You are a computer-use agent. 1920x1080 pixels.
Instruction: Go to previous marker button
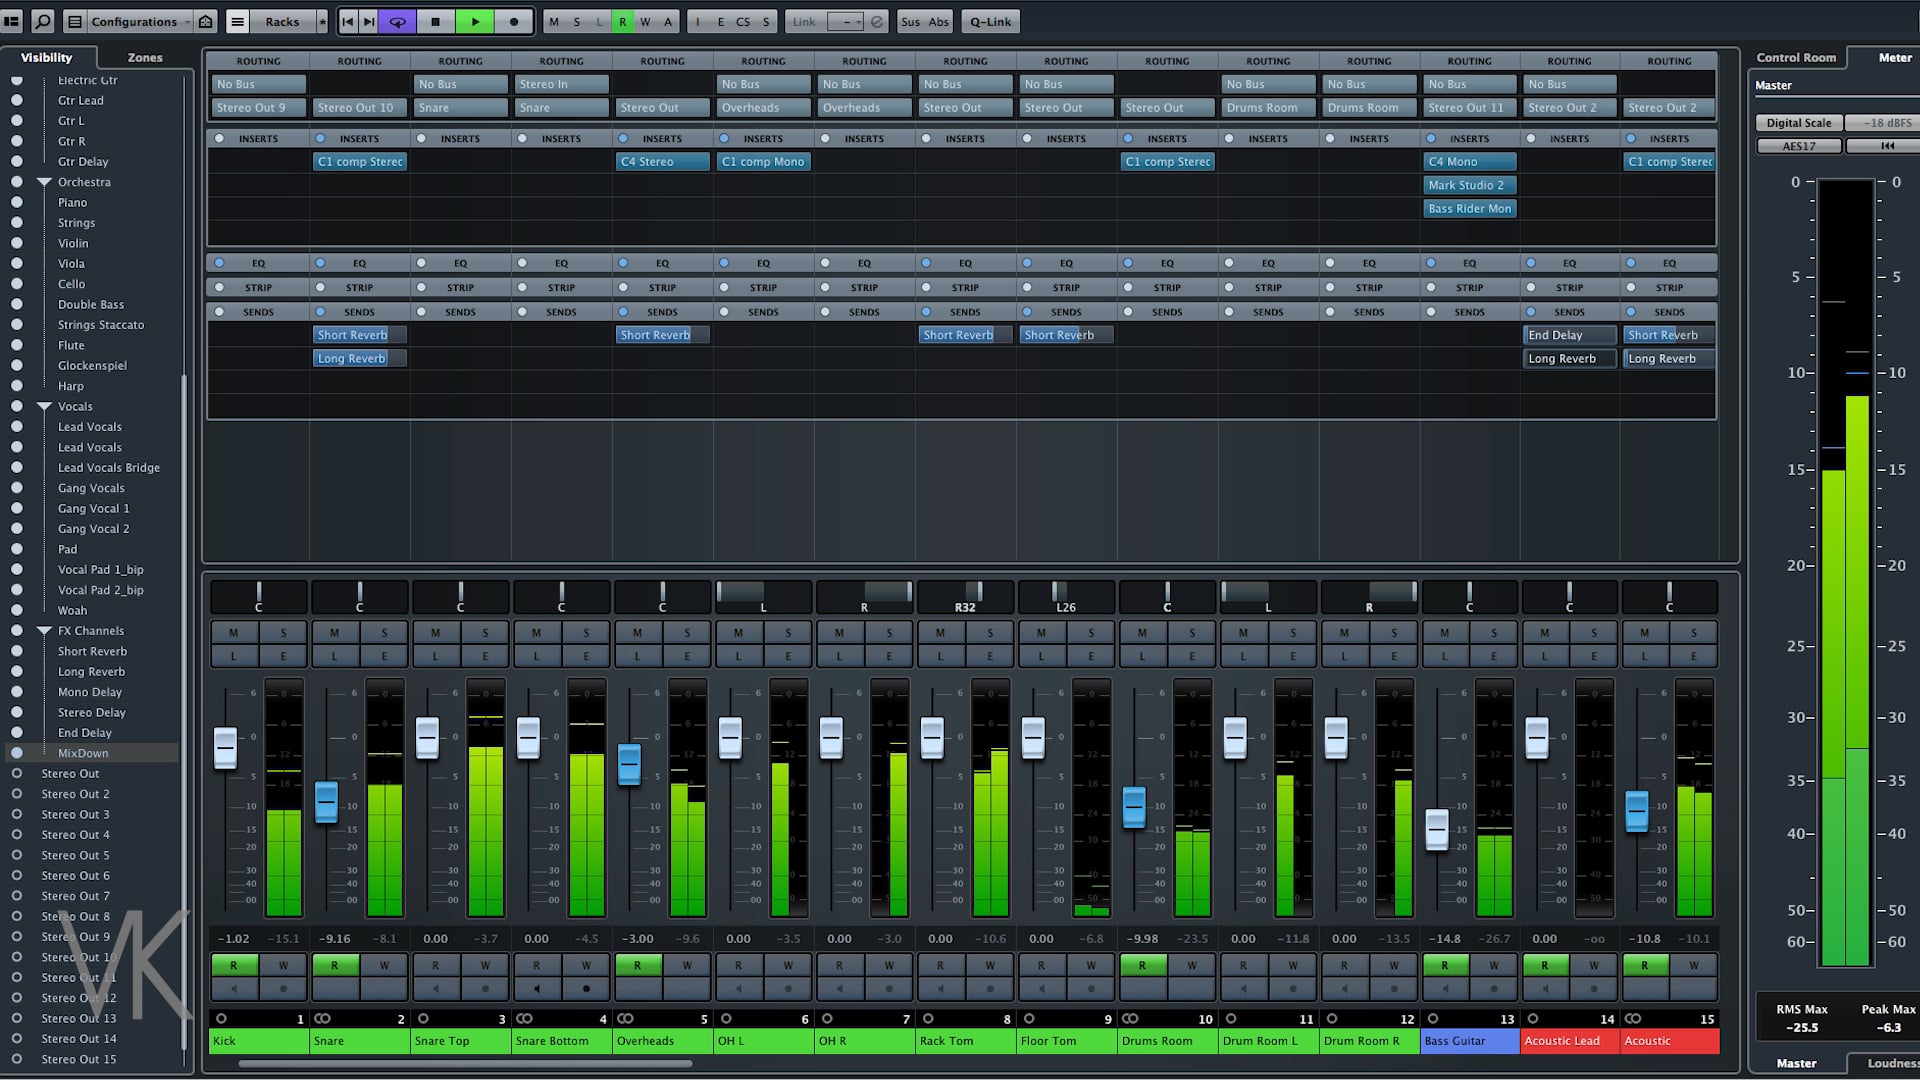(348, 21)
